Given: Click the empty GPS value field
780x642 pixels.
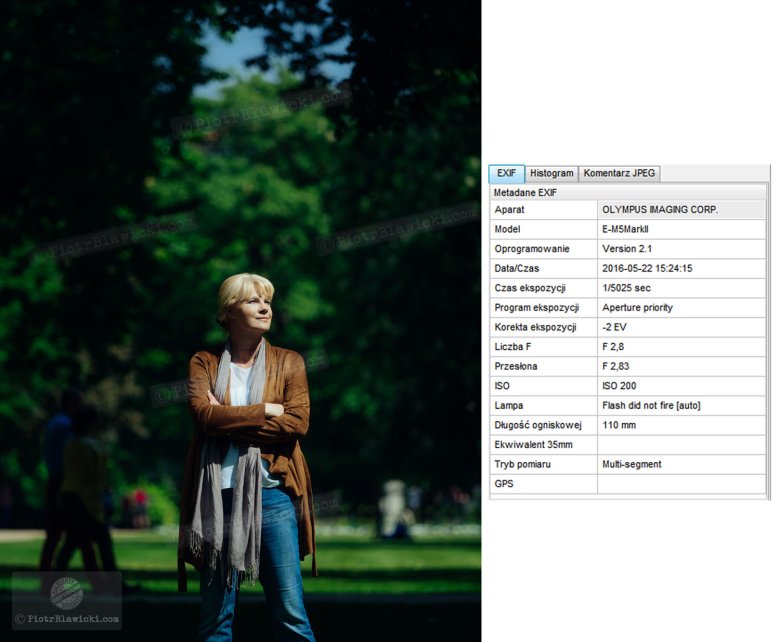Looking at the screenshot, I should 680,484.
